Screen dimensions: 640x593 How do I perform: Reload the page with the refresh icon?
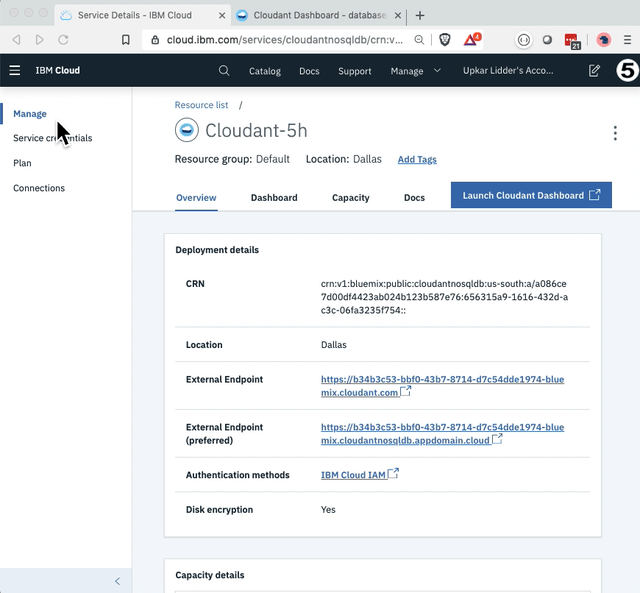tap(63, 40)
